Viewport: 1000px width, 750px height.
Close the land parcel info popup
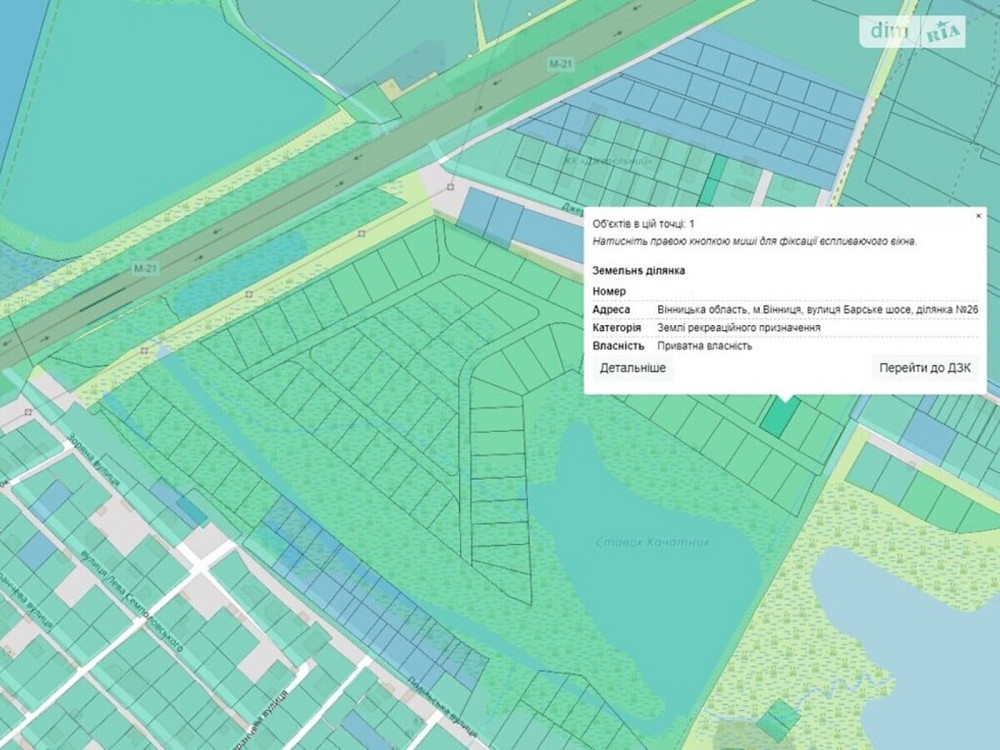point(978,215)
